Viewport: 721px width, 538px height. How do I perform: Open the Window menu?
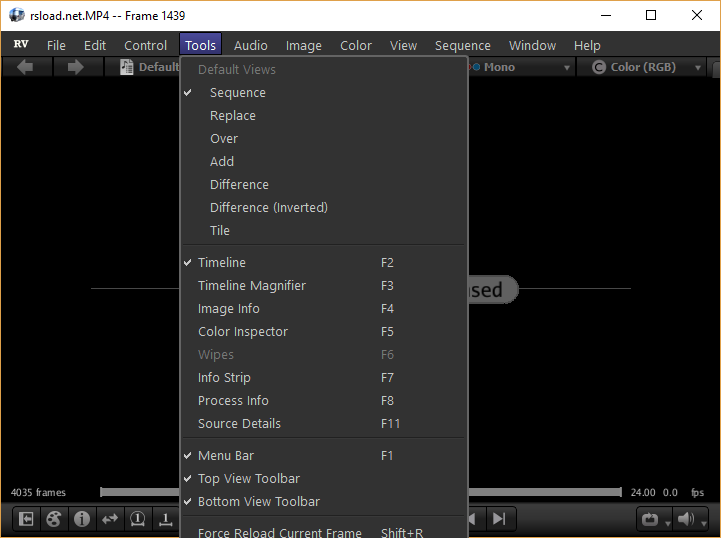coord(532,46)
